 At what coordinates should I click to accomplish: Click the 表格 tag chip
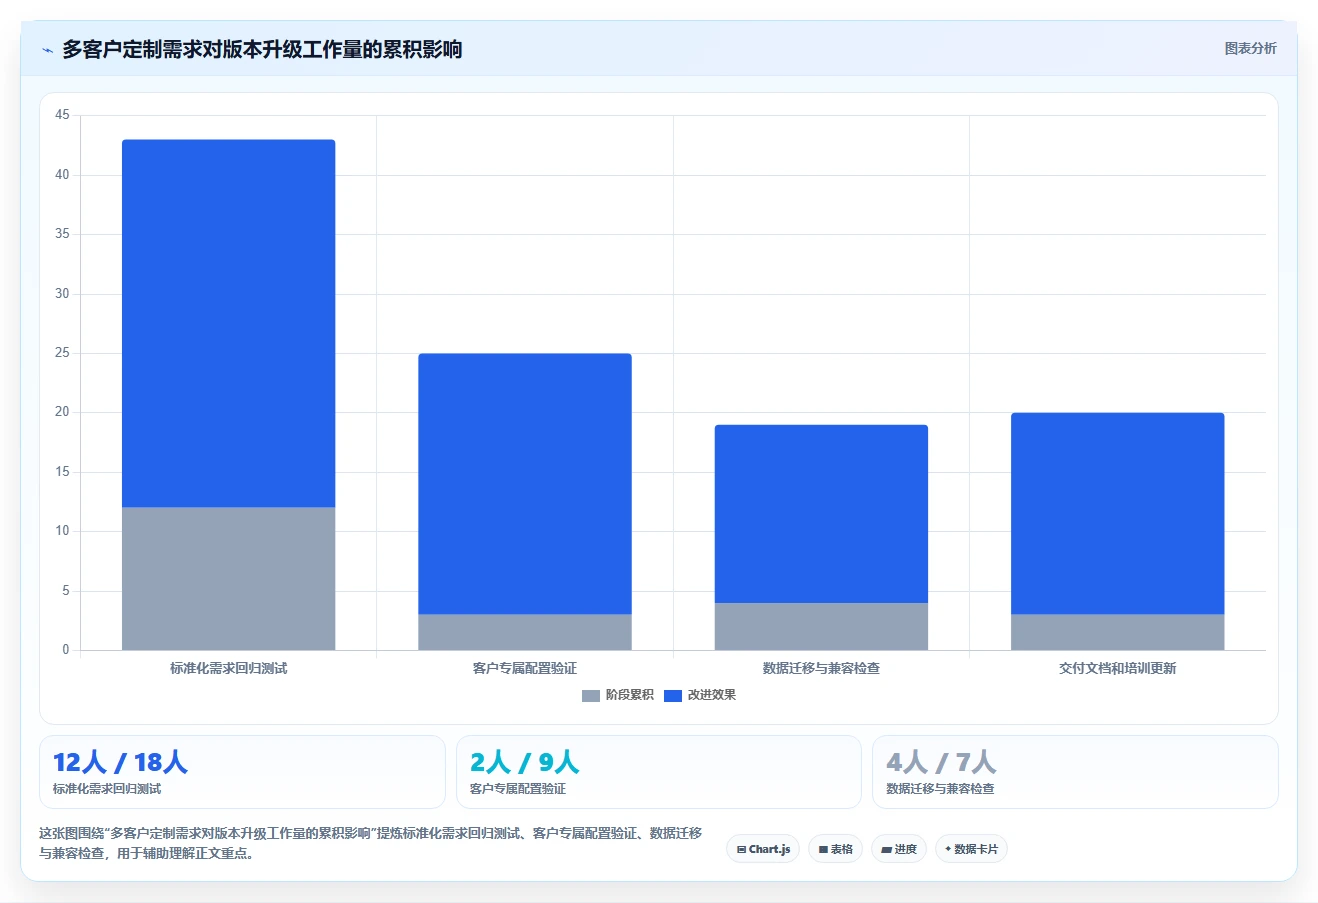click(835, 849)
